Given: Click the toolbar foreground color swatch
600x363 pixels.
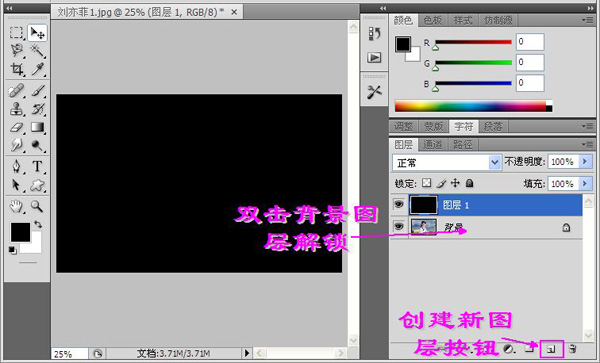Looking at the screenshot, I should [20, 232].
